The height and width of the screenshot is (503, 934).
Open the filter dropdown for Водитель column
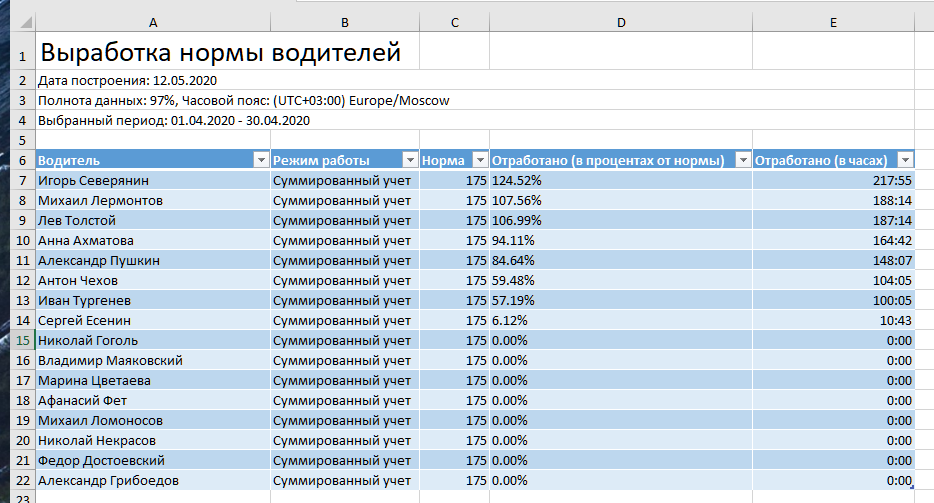(261, 161)
